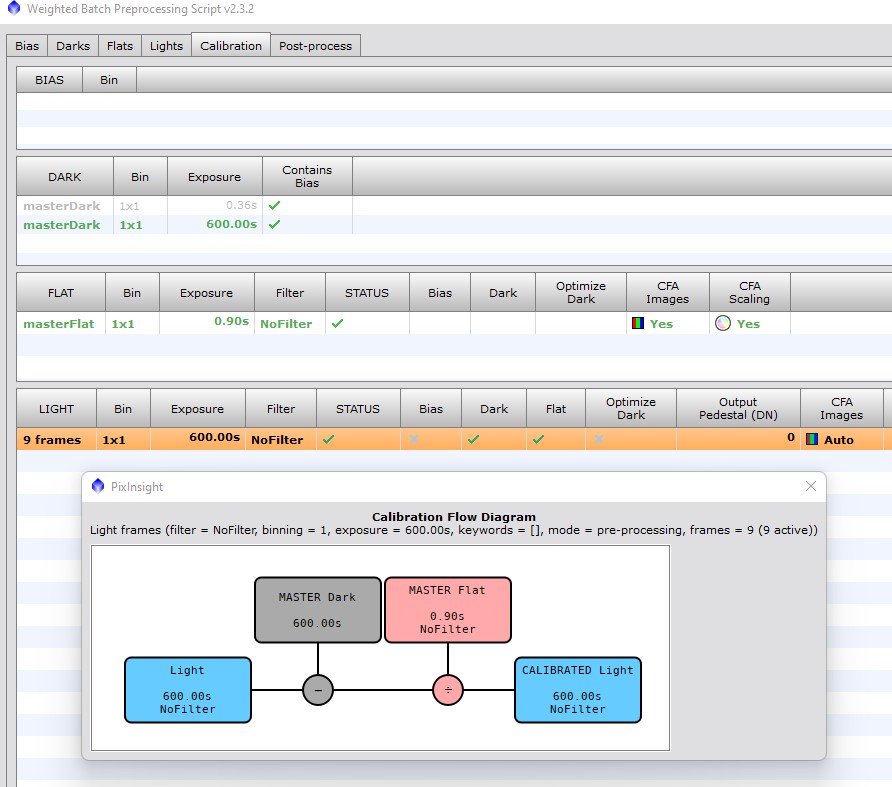Click the 0.90s exposure in masterFlat row
Image resolution: width=892 pixels, height=787 pixels.
click(x=232, y=322)
